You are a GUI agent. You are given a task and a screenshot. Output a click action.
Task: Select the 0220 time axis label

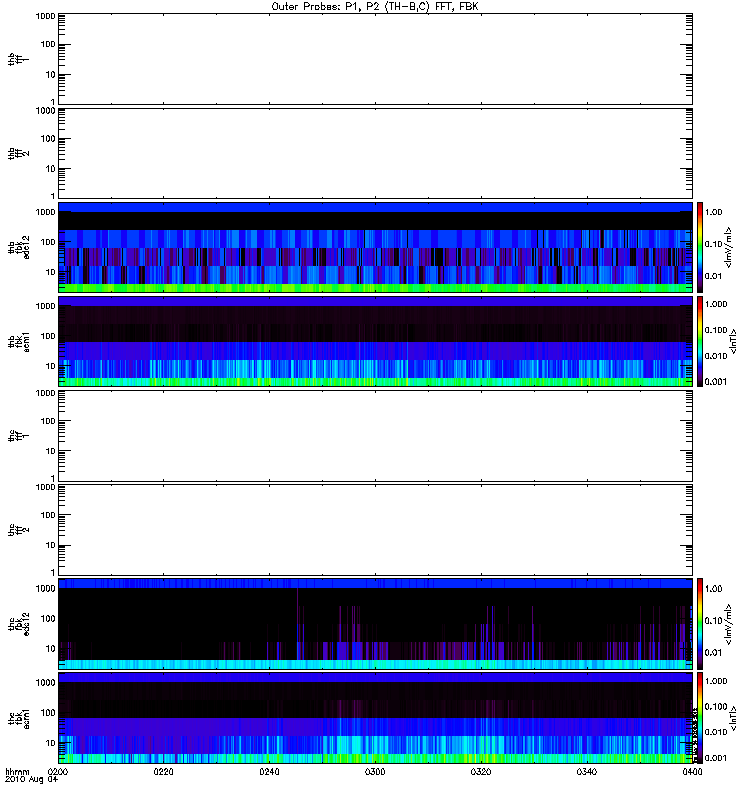pos(164,771)
